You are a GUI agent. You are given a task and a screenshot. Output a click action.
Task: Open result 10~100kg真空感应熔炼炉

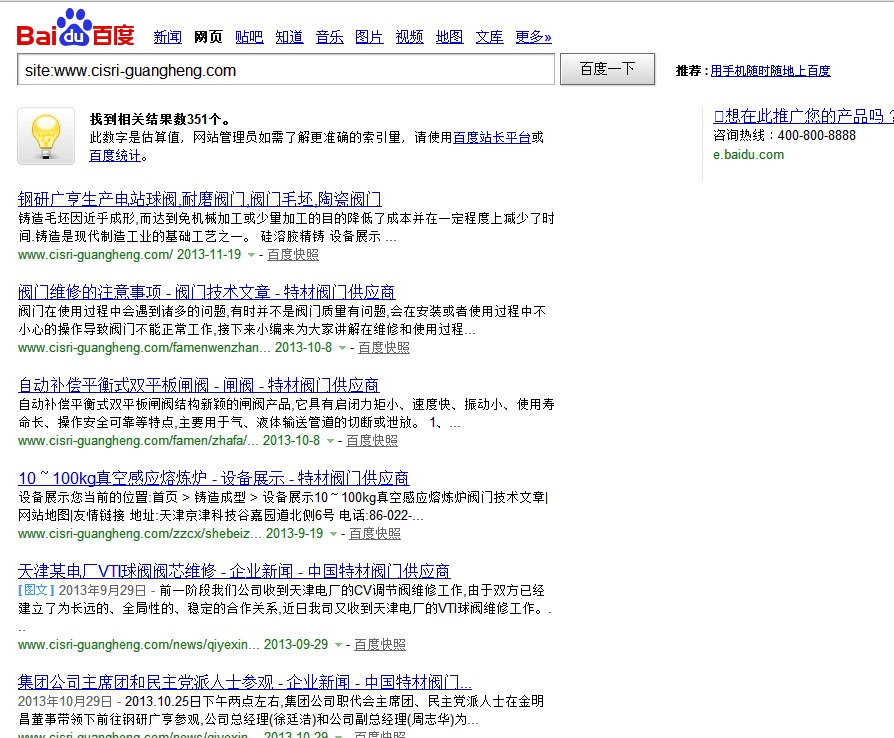coord(214,478)
